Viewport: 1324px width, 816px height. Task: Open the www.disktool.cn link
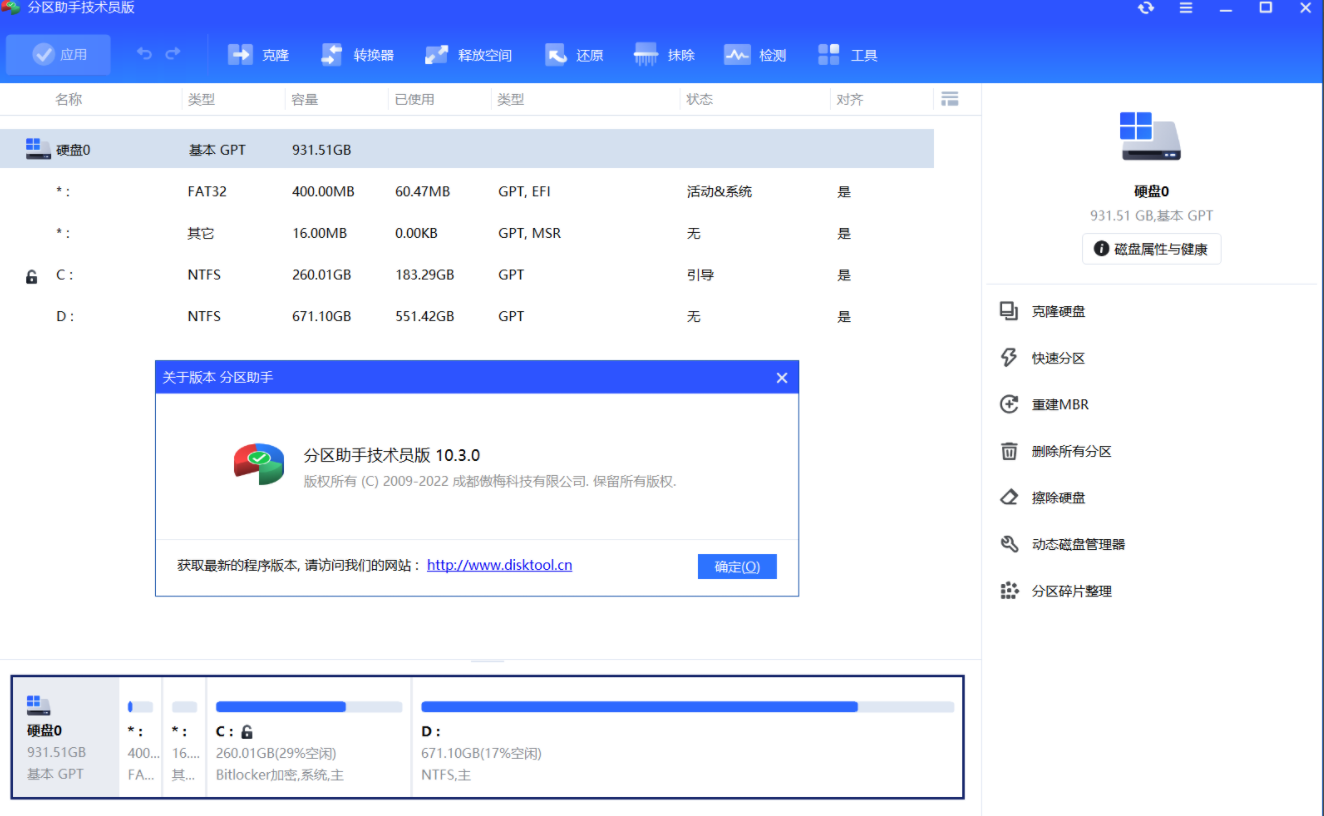[499, 565]
